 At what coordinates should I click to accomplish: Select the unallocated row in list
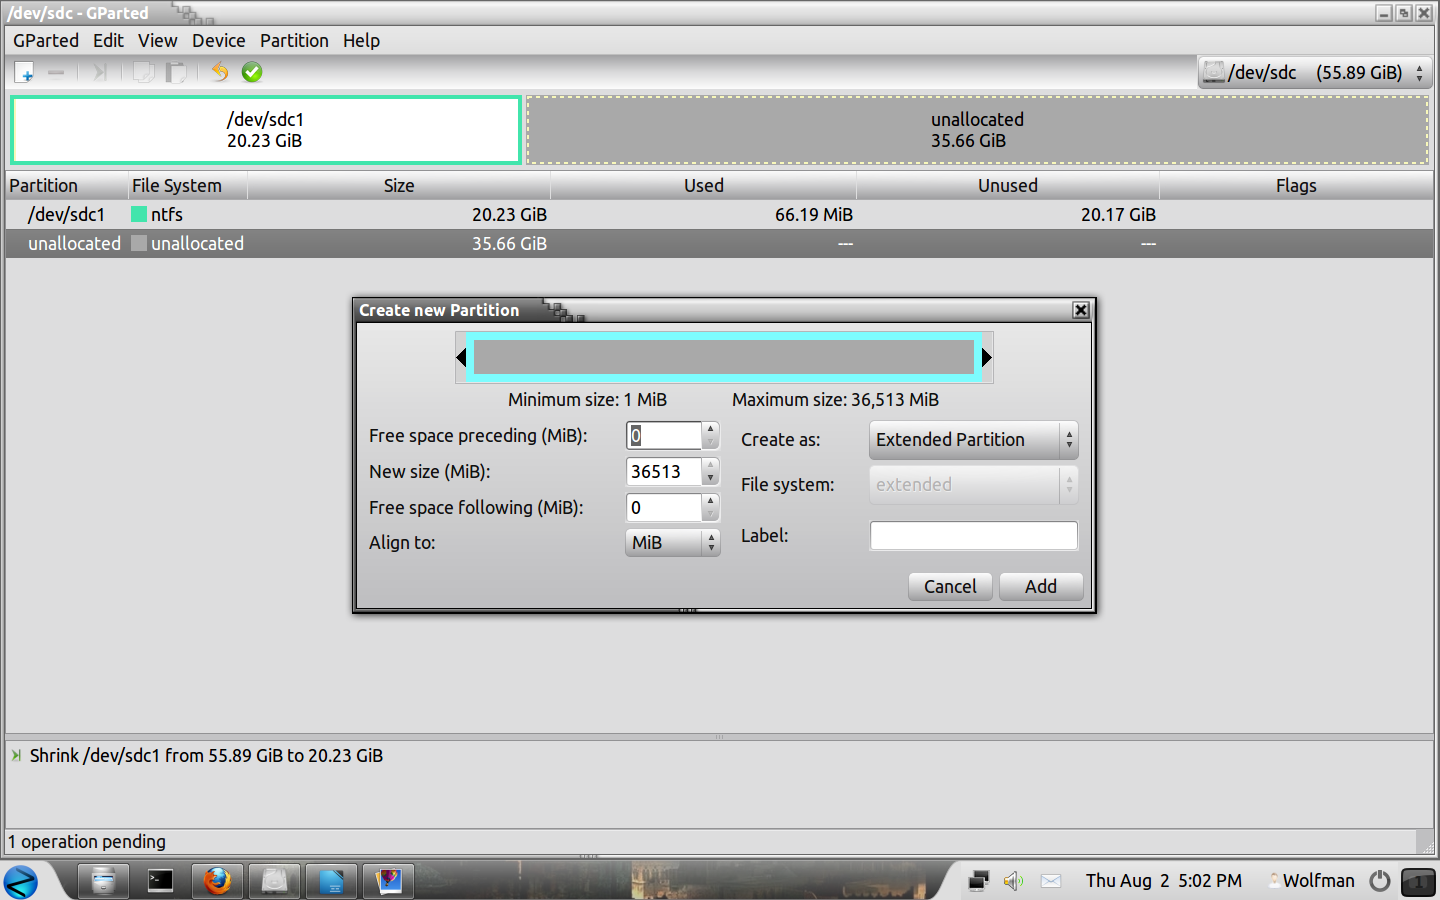pos(719,244)
